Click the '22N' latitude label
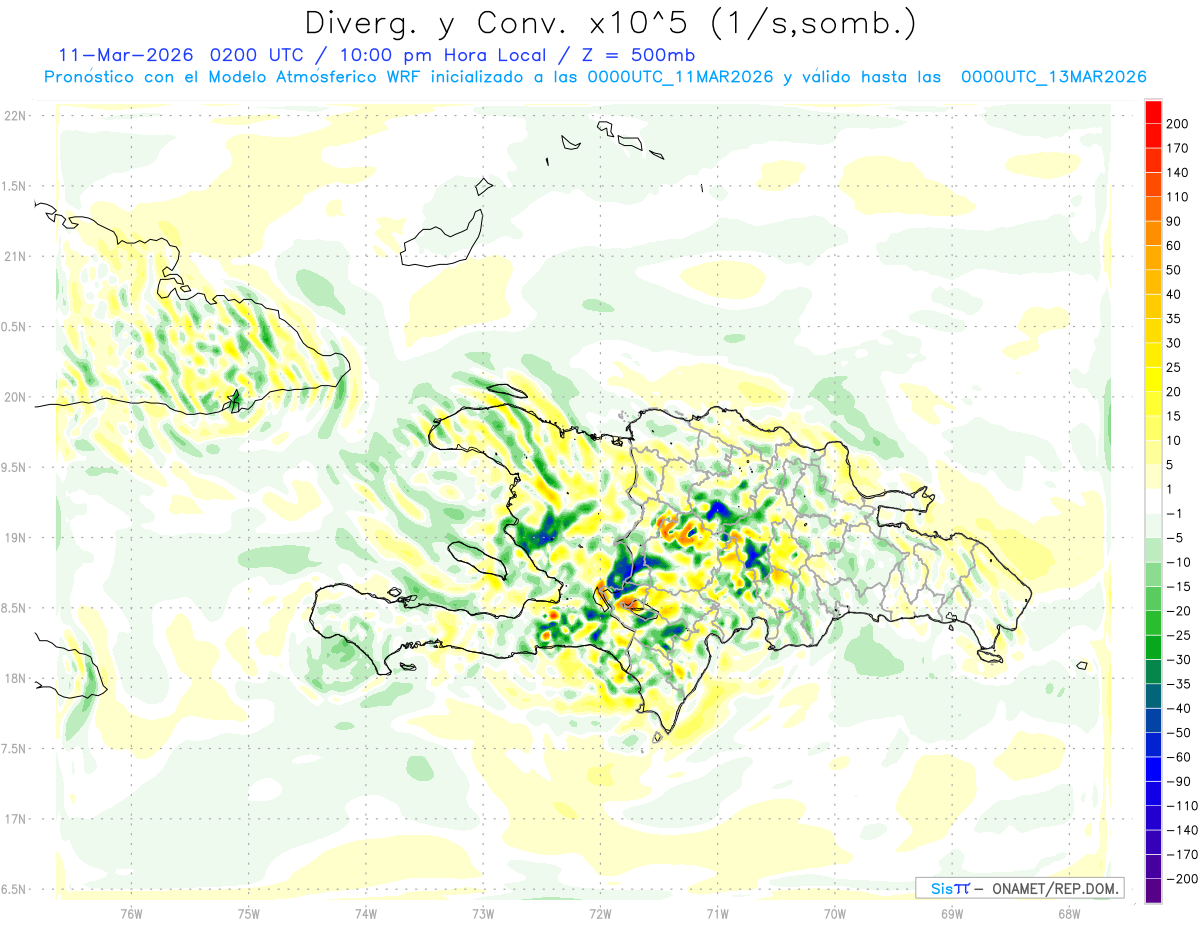This screenshot has height=927, width=1200. [x=15, y=115]
